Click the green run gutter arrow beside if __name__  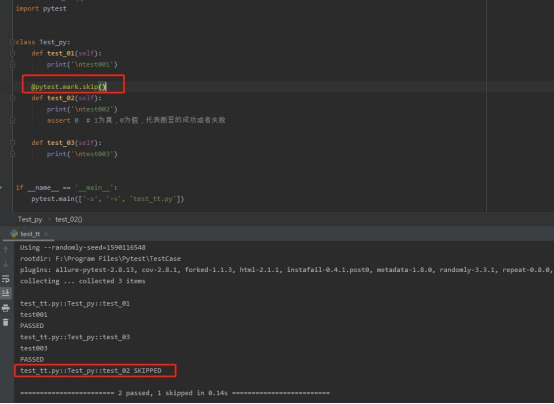coord(1,187)
